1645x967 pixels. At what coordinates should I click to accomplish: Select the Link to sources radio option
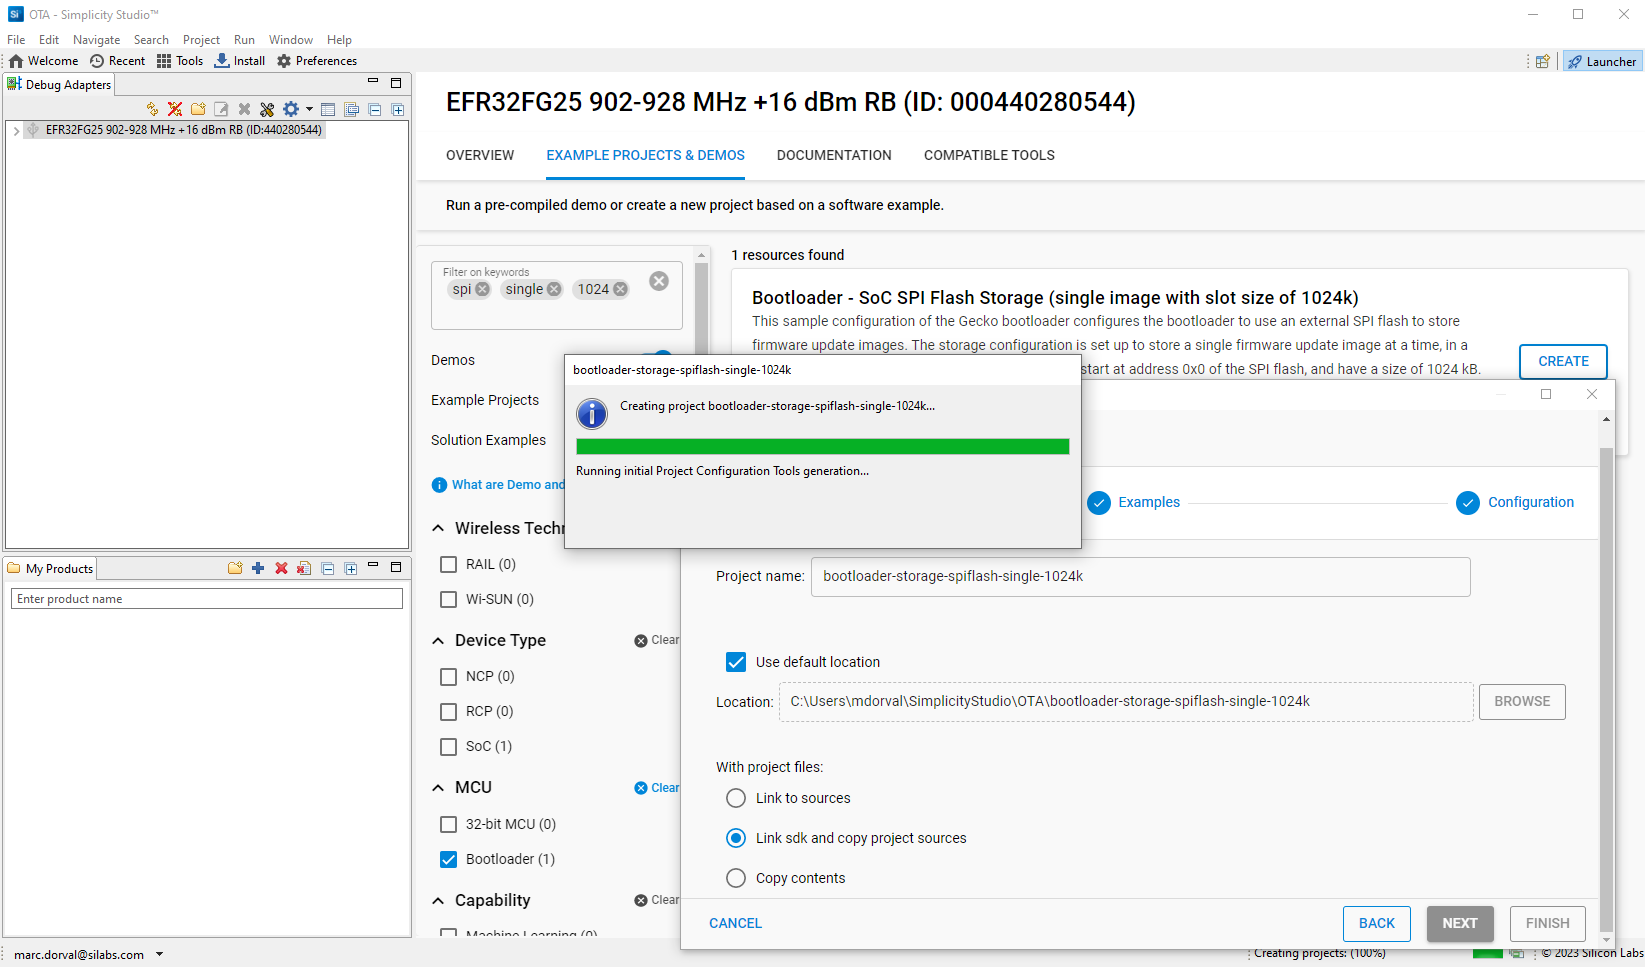coord(736,798)
